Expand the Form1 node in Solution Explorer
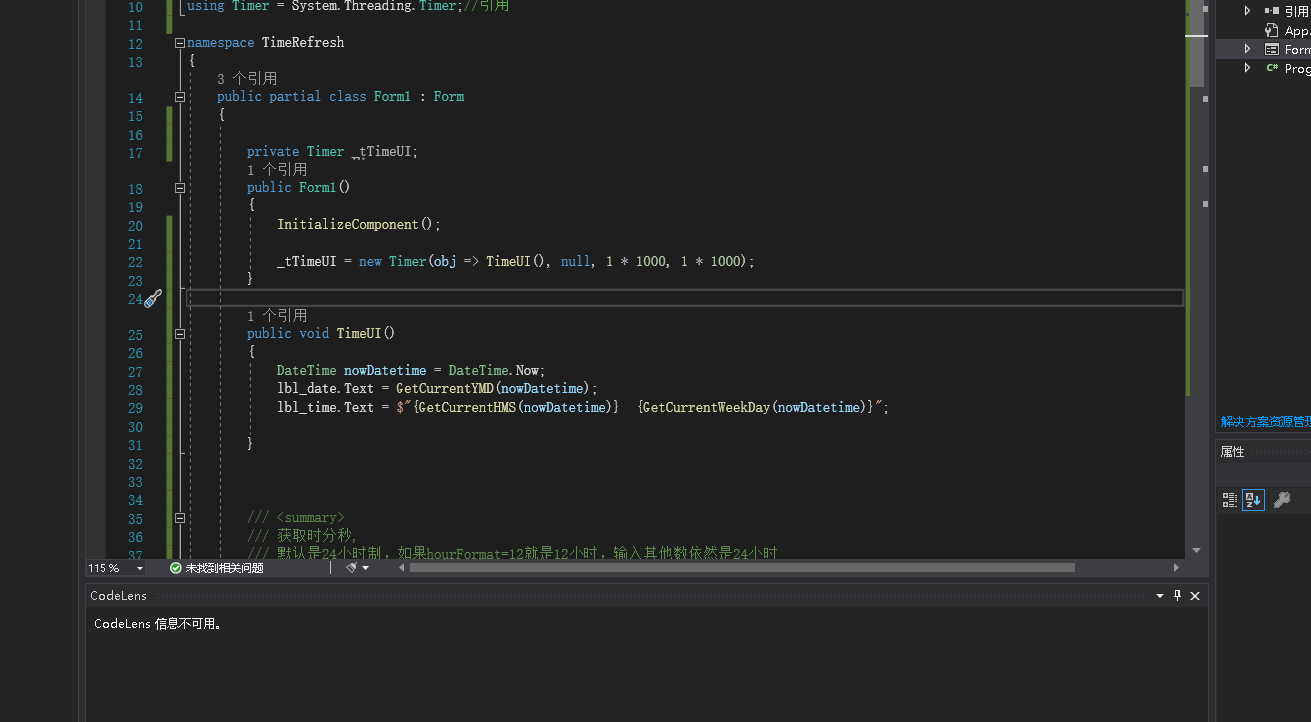This screenshot has width=1311, height=722. [x=1247, y=49]
